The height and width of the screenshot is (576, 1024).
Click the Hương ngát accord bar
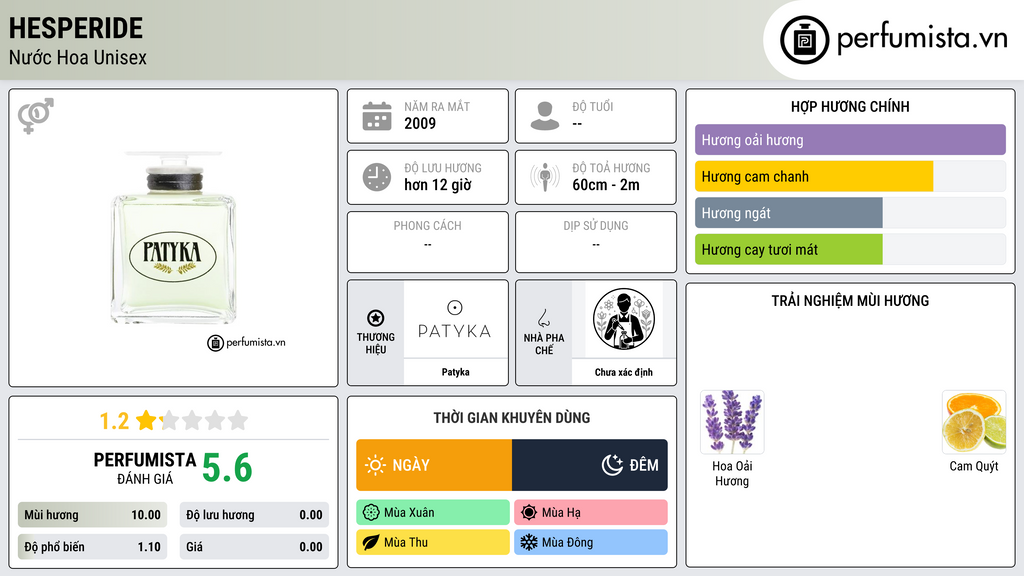pyautogui.click(x=850, y=213)
